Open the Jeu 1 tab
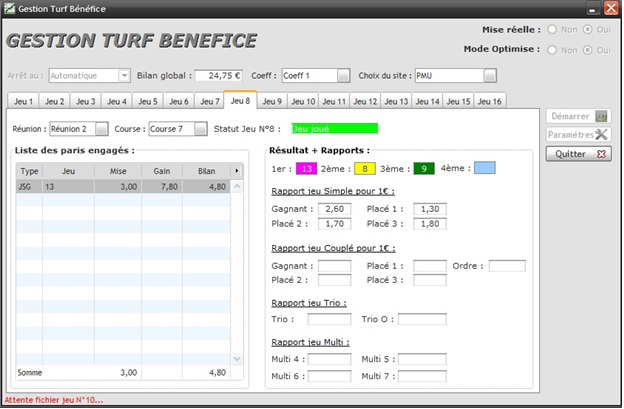This screenshot has width=624, height=409. [x=23, y=101]
